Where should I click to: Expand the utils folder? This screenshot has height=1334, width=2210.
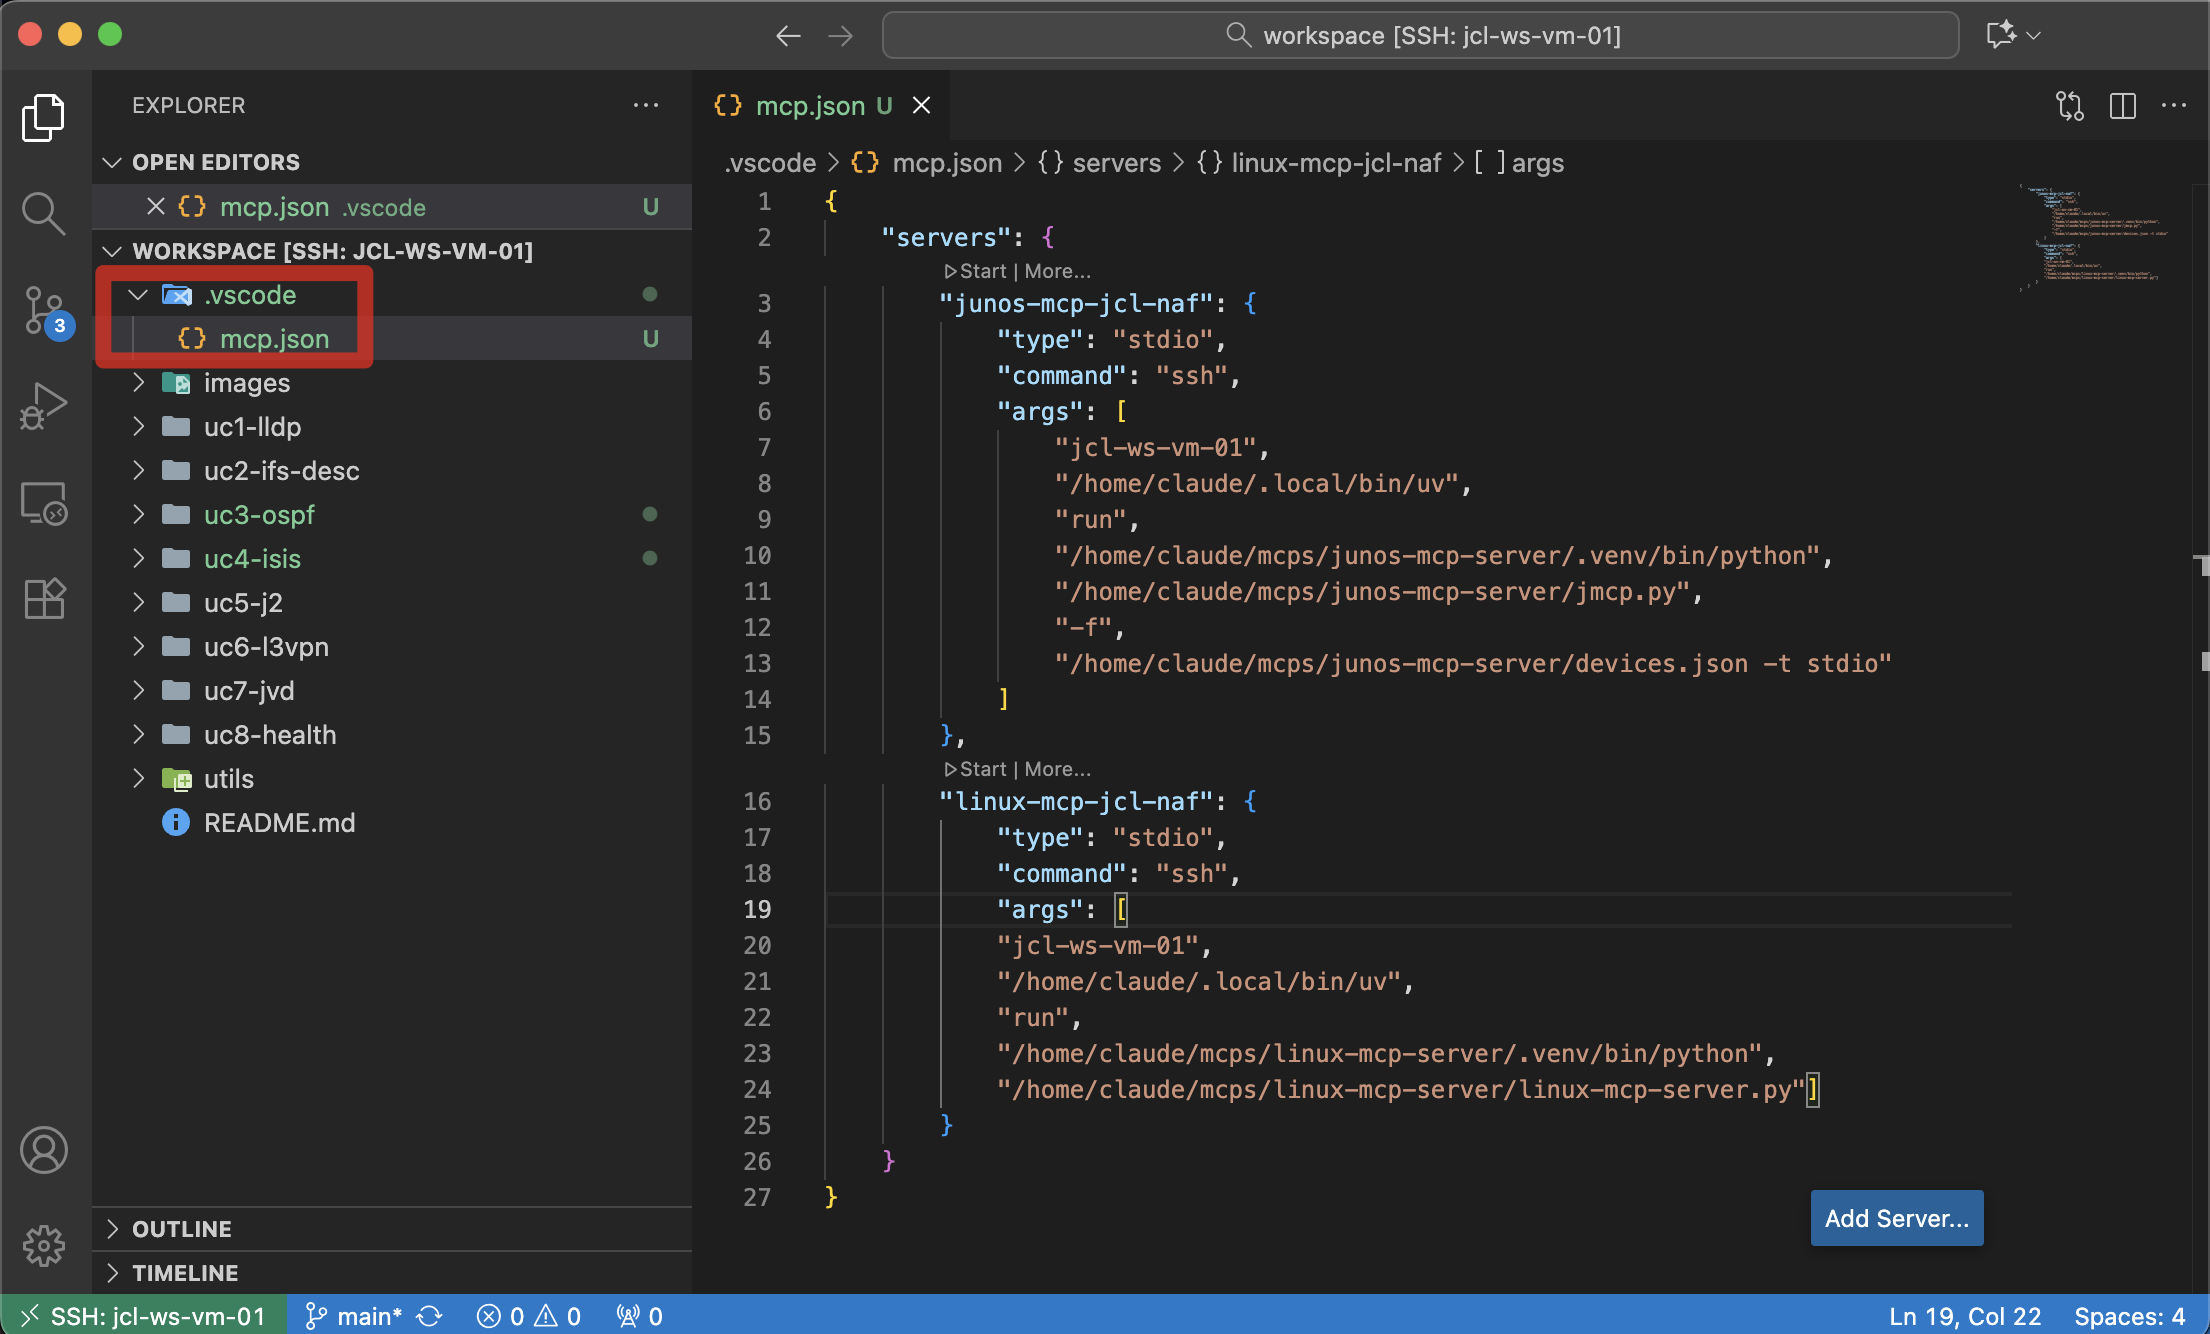click(x=138, y=778)
